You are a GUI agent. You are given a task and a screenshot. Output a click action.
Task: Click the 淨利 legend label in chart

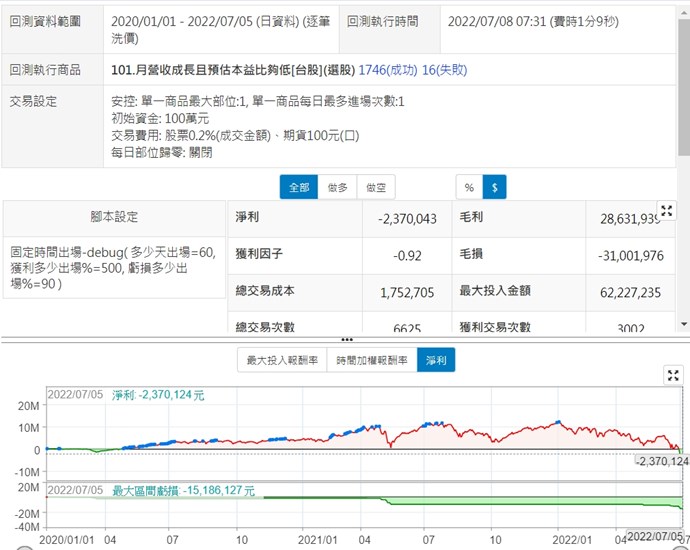(158, 395)
